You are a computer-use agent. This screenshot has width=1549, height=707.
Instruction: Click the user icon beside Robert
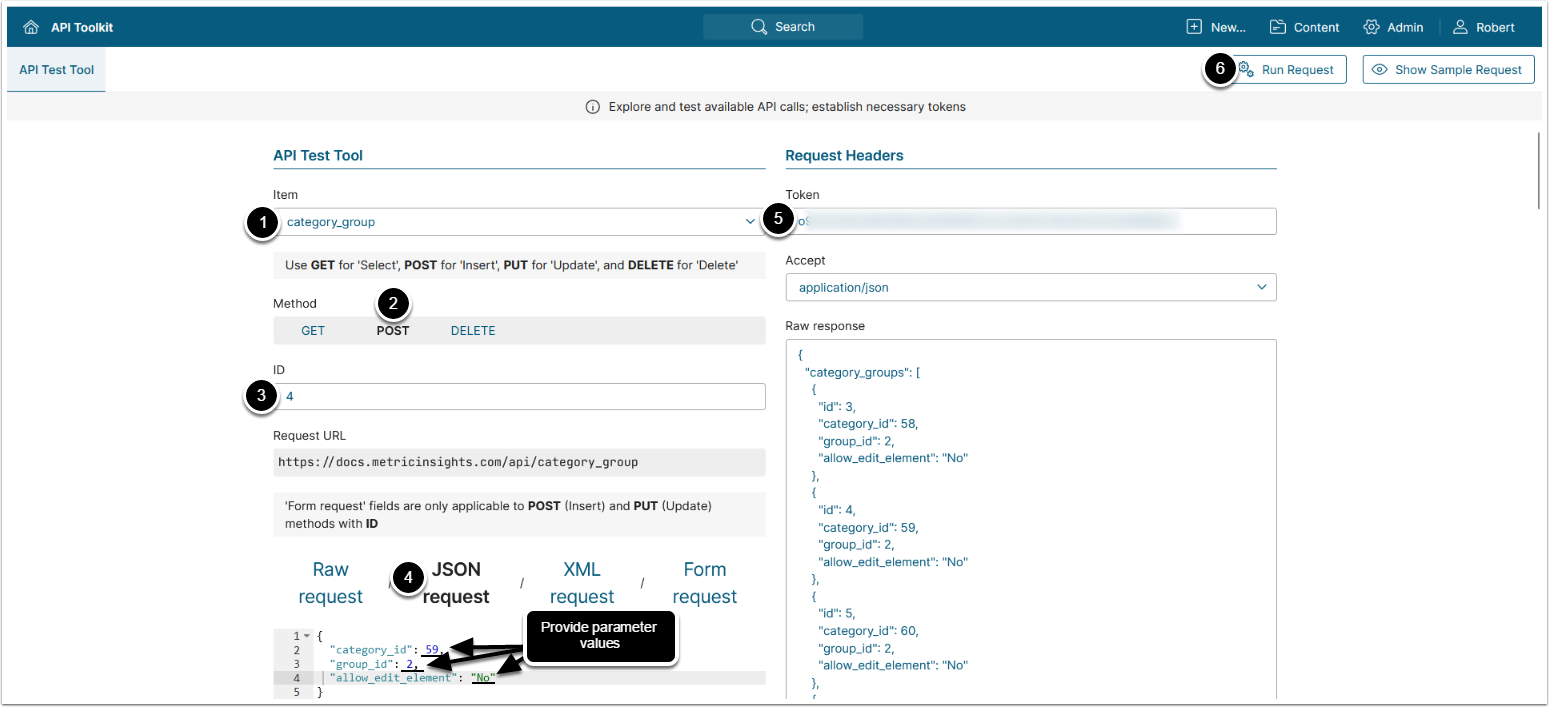(x=1461, y=27)
